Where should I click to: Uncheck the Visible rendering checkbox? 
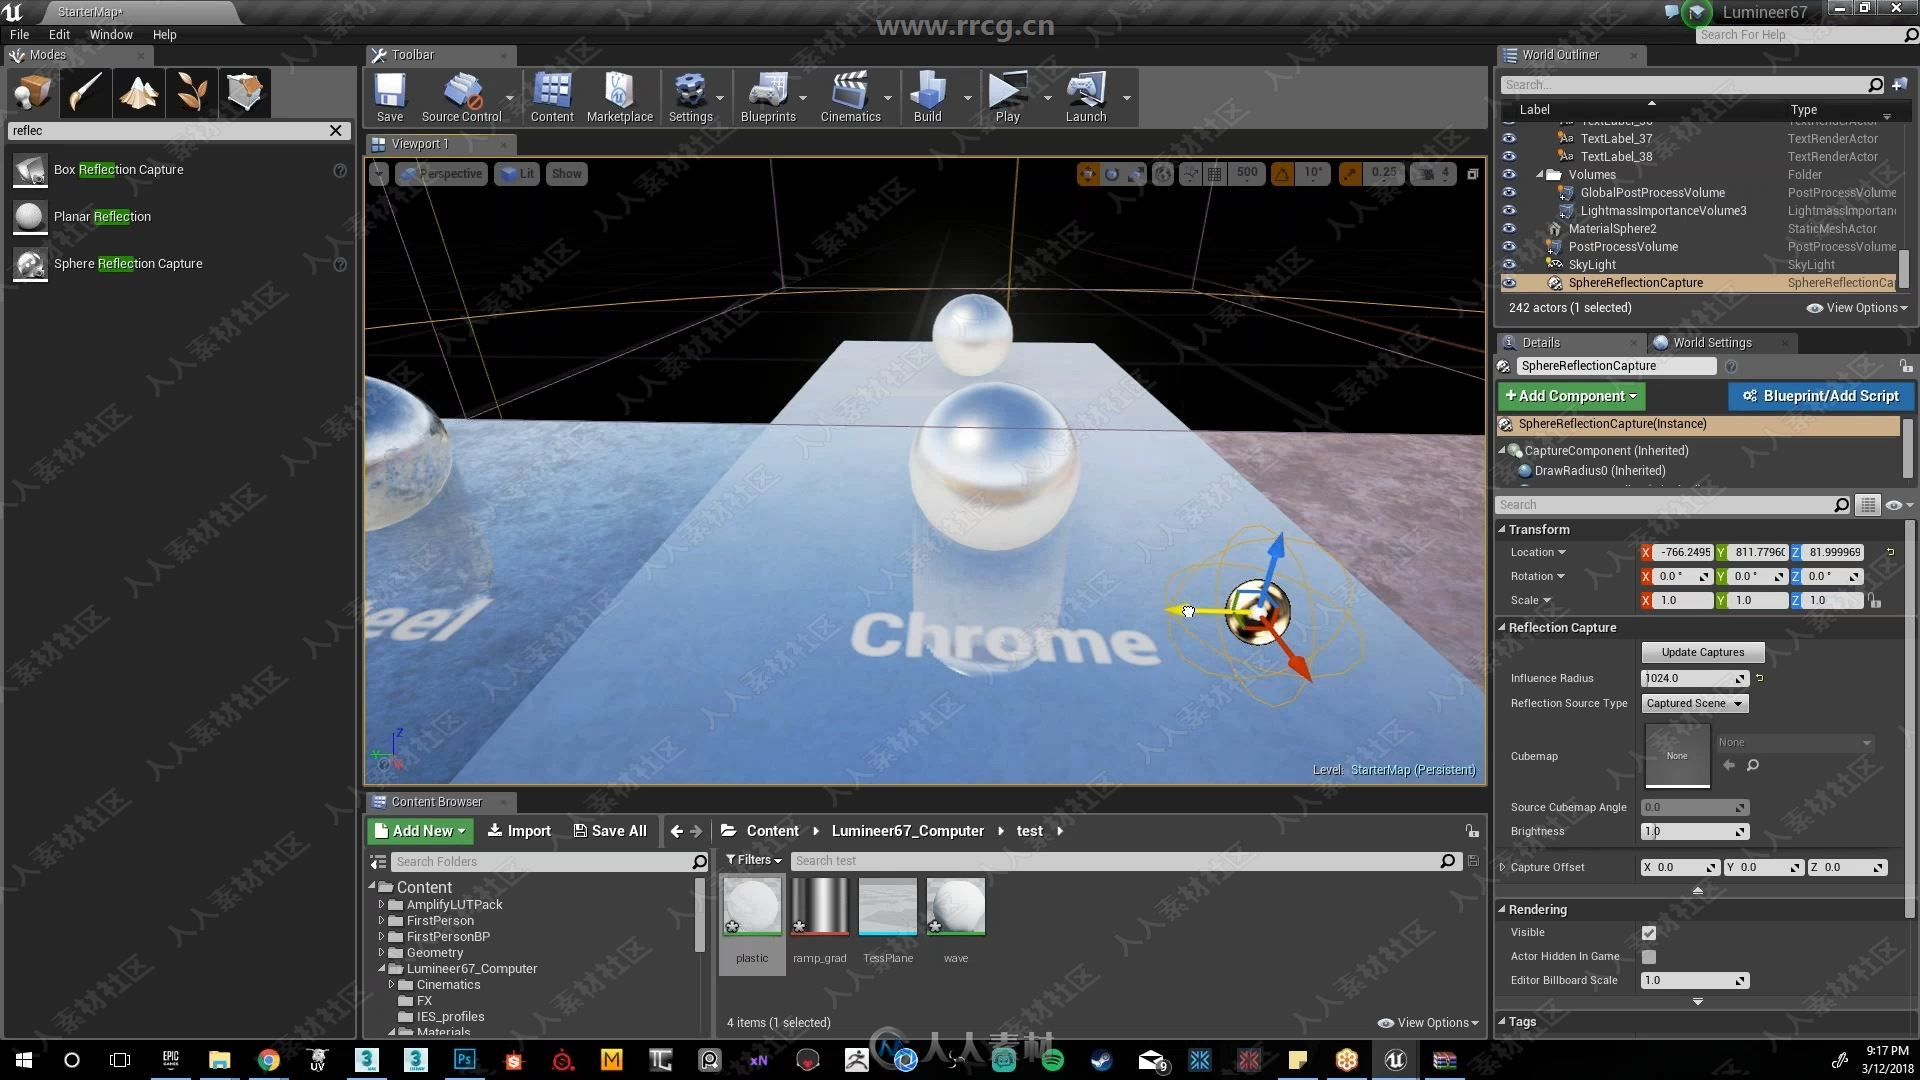1649,933
